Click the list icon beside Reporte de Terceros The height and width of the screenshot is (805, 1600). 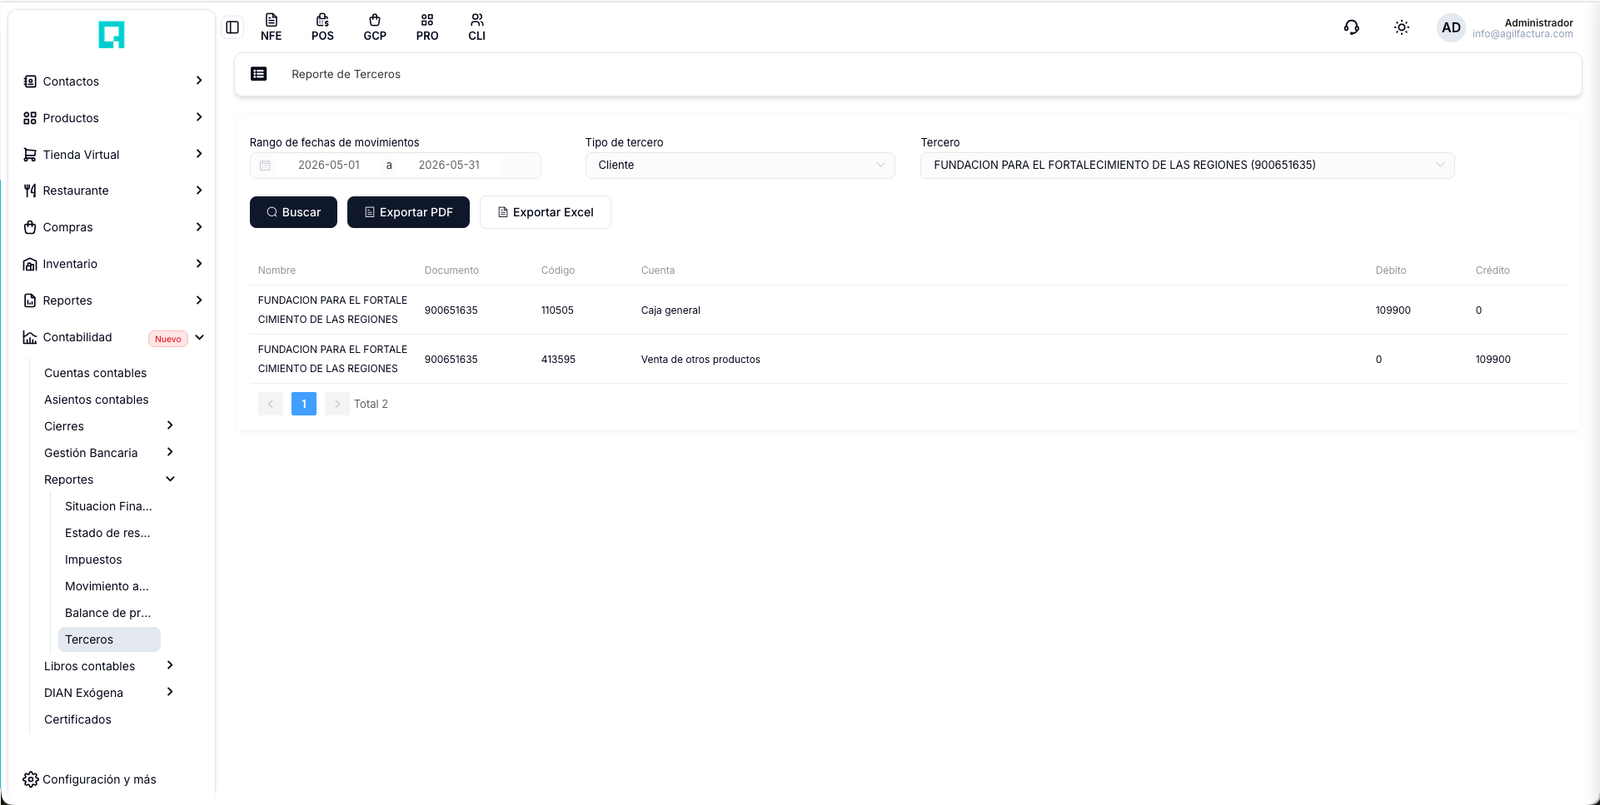coord(259,74)
